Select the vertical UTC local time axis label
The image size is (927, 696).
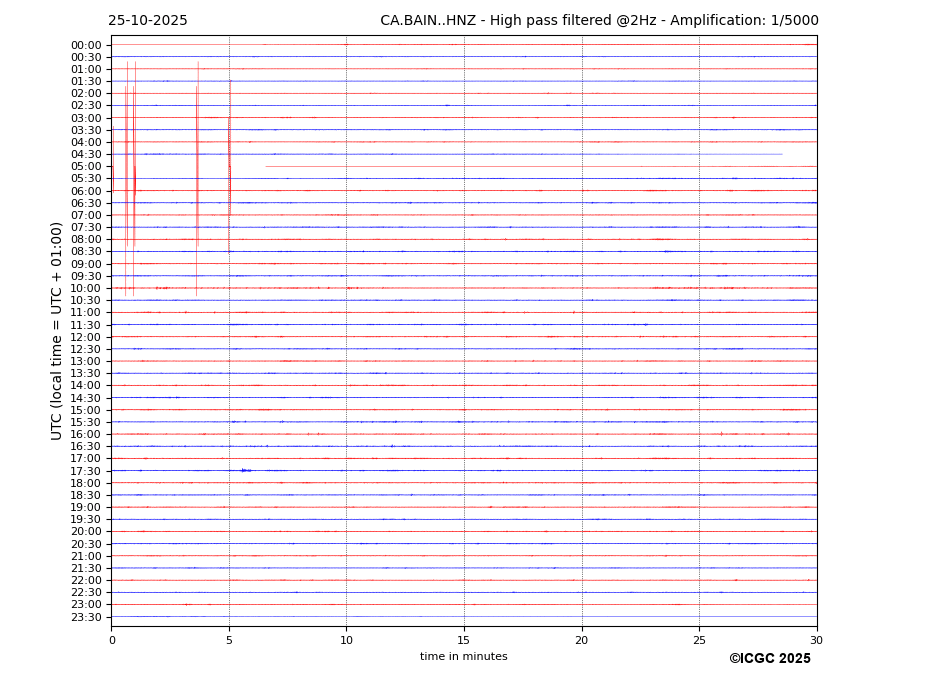coord(57,330)
